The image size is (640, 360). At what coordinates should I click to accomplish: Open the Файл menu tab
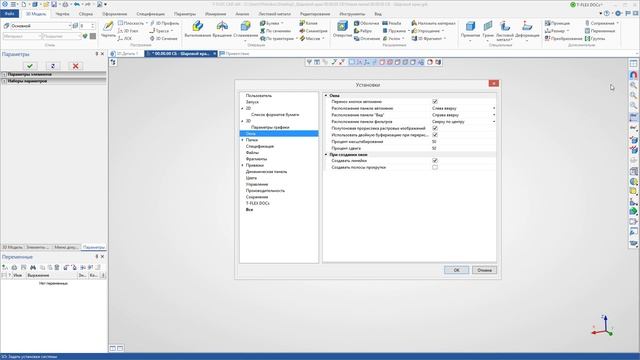pos(9,14)
